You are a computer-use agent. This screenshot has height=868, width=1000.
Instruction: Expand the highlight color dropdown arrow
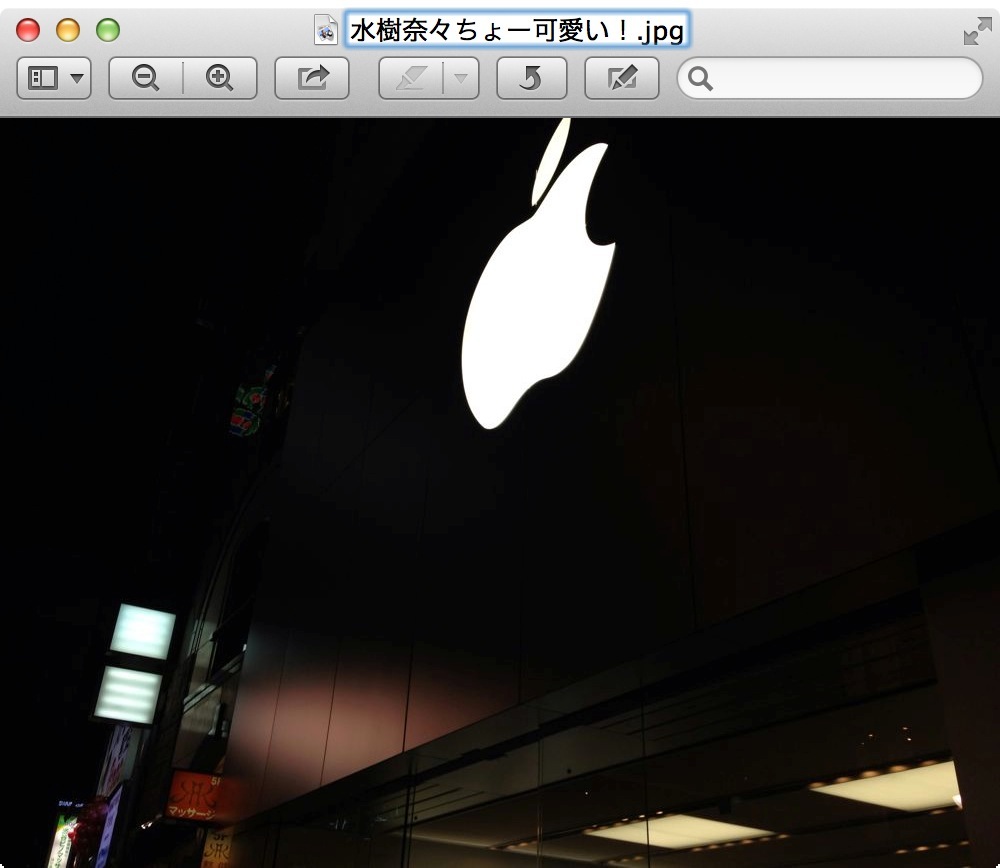461,78
